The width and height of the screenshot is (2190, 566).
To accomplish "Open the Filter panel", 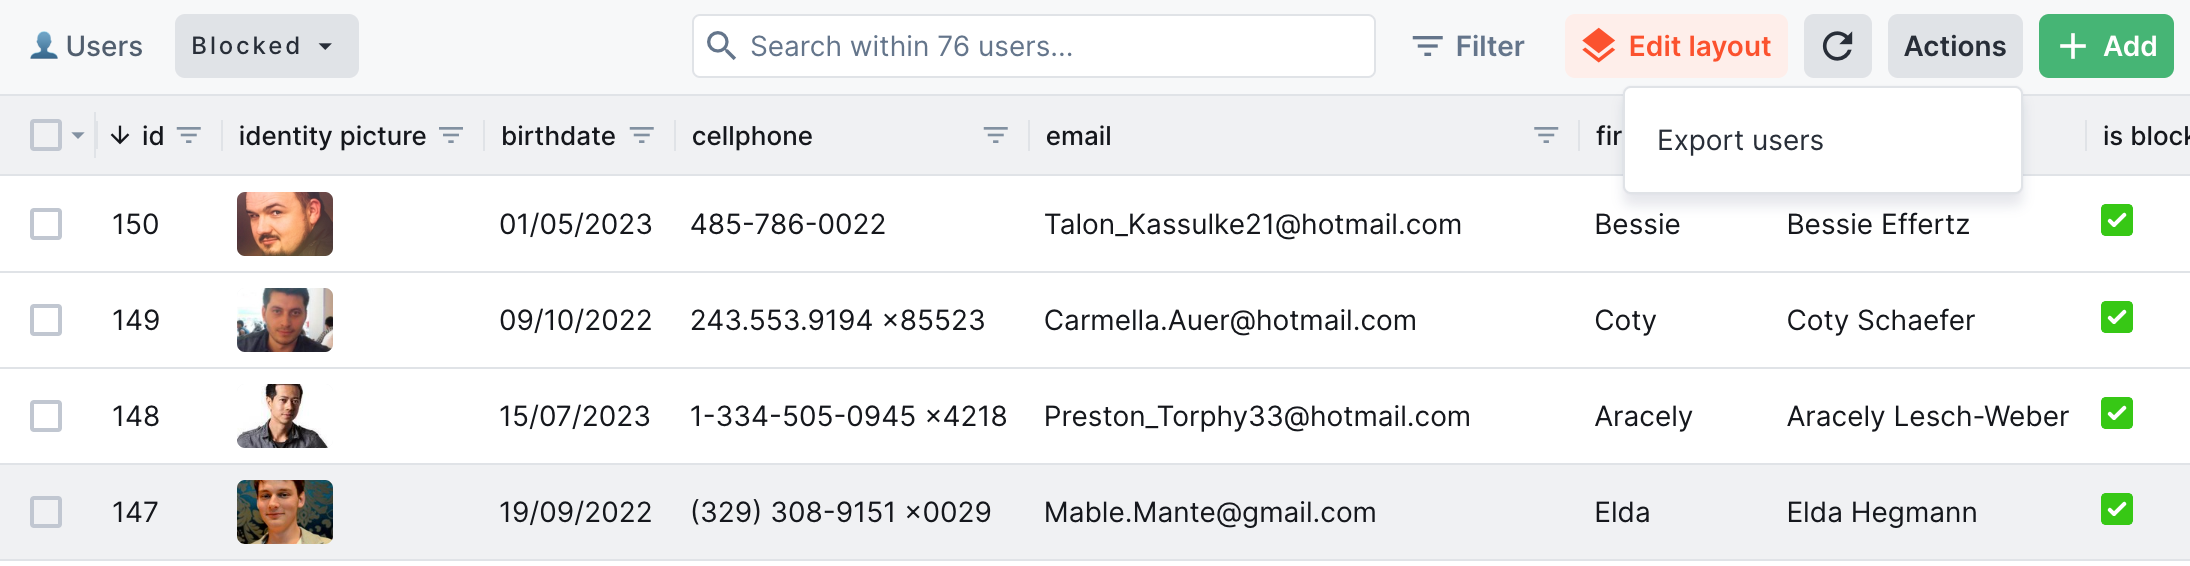I will 1468,46.
